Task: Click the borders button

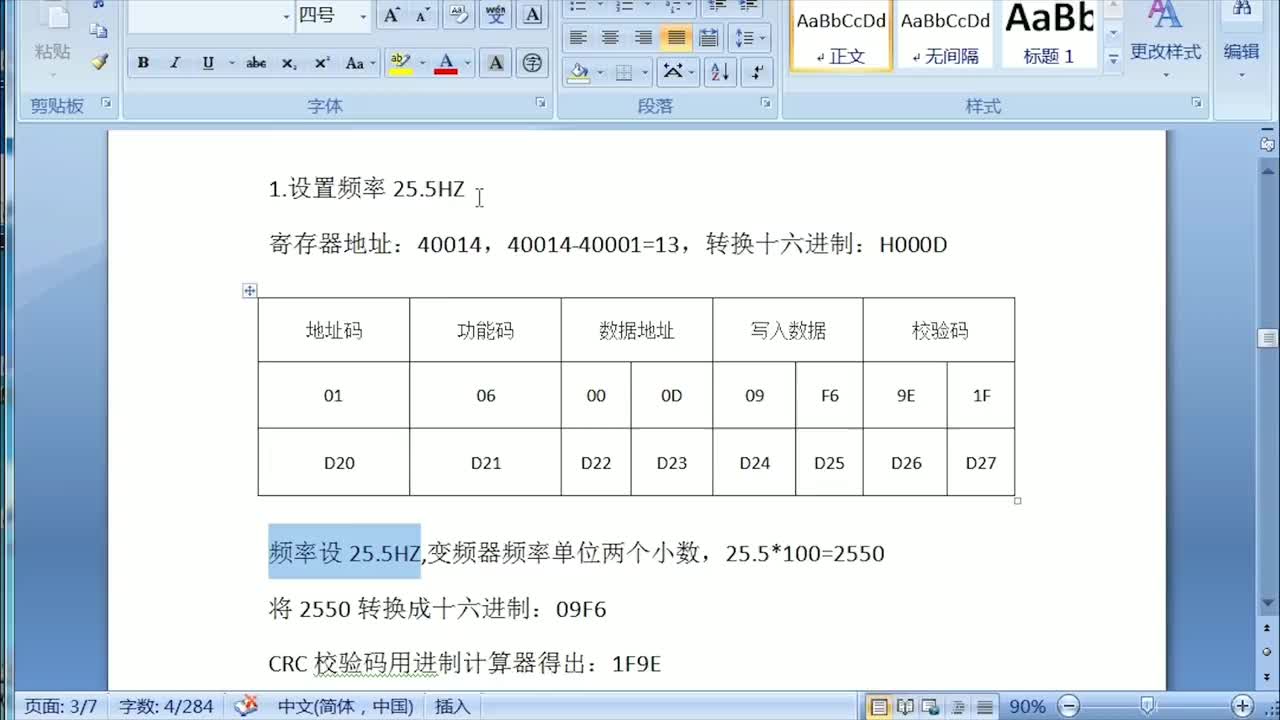Action: coord(623,72)
